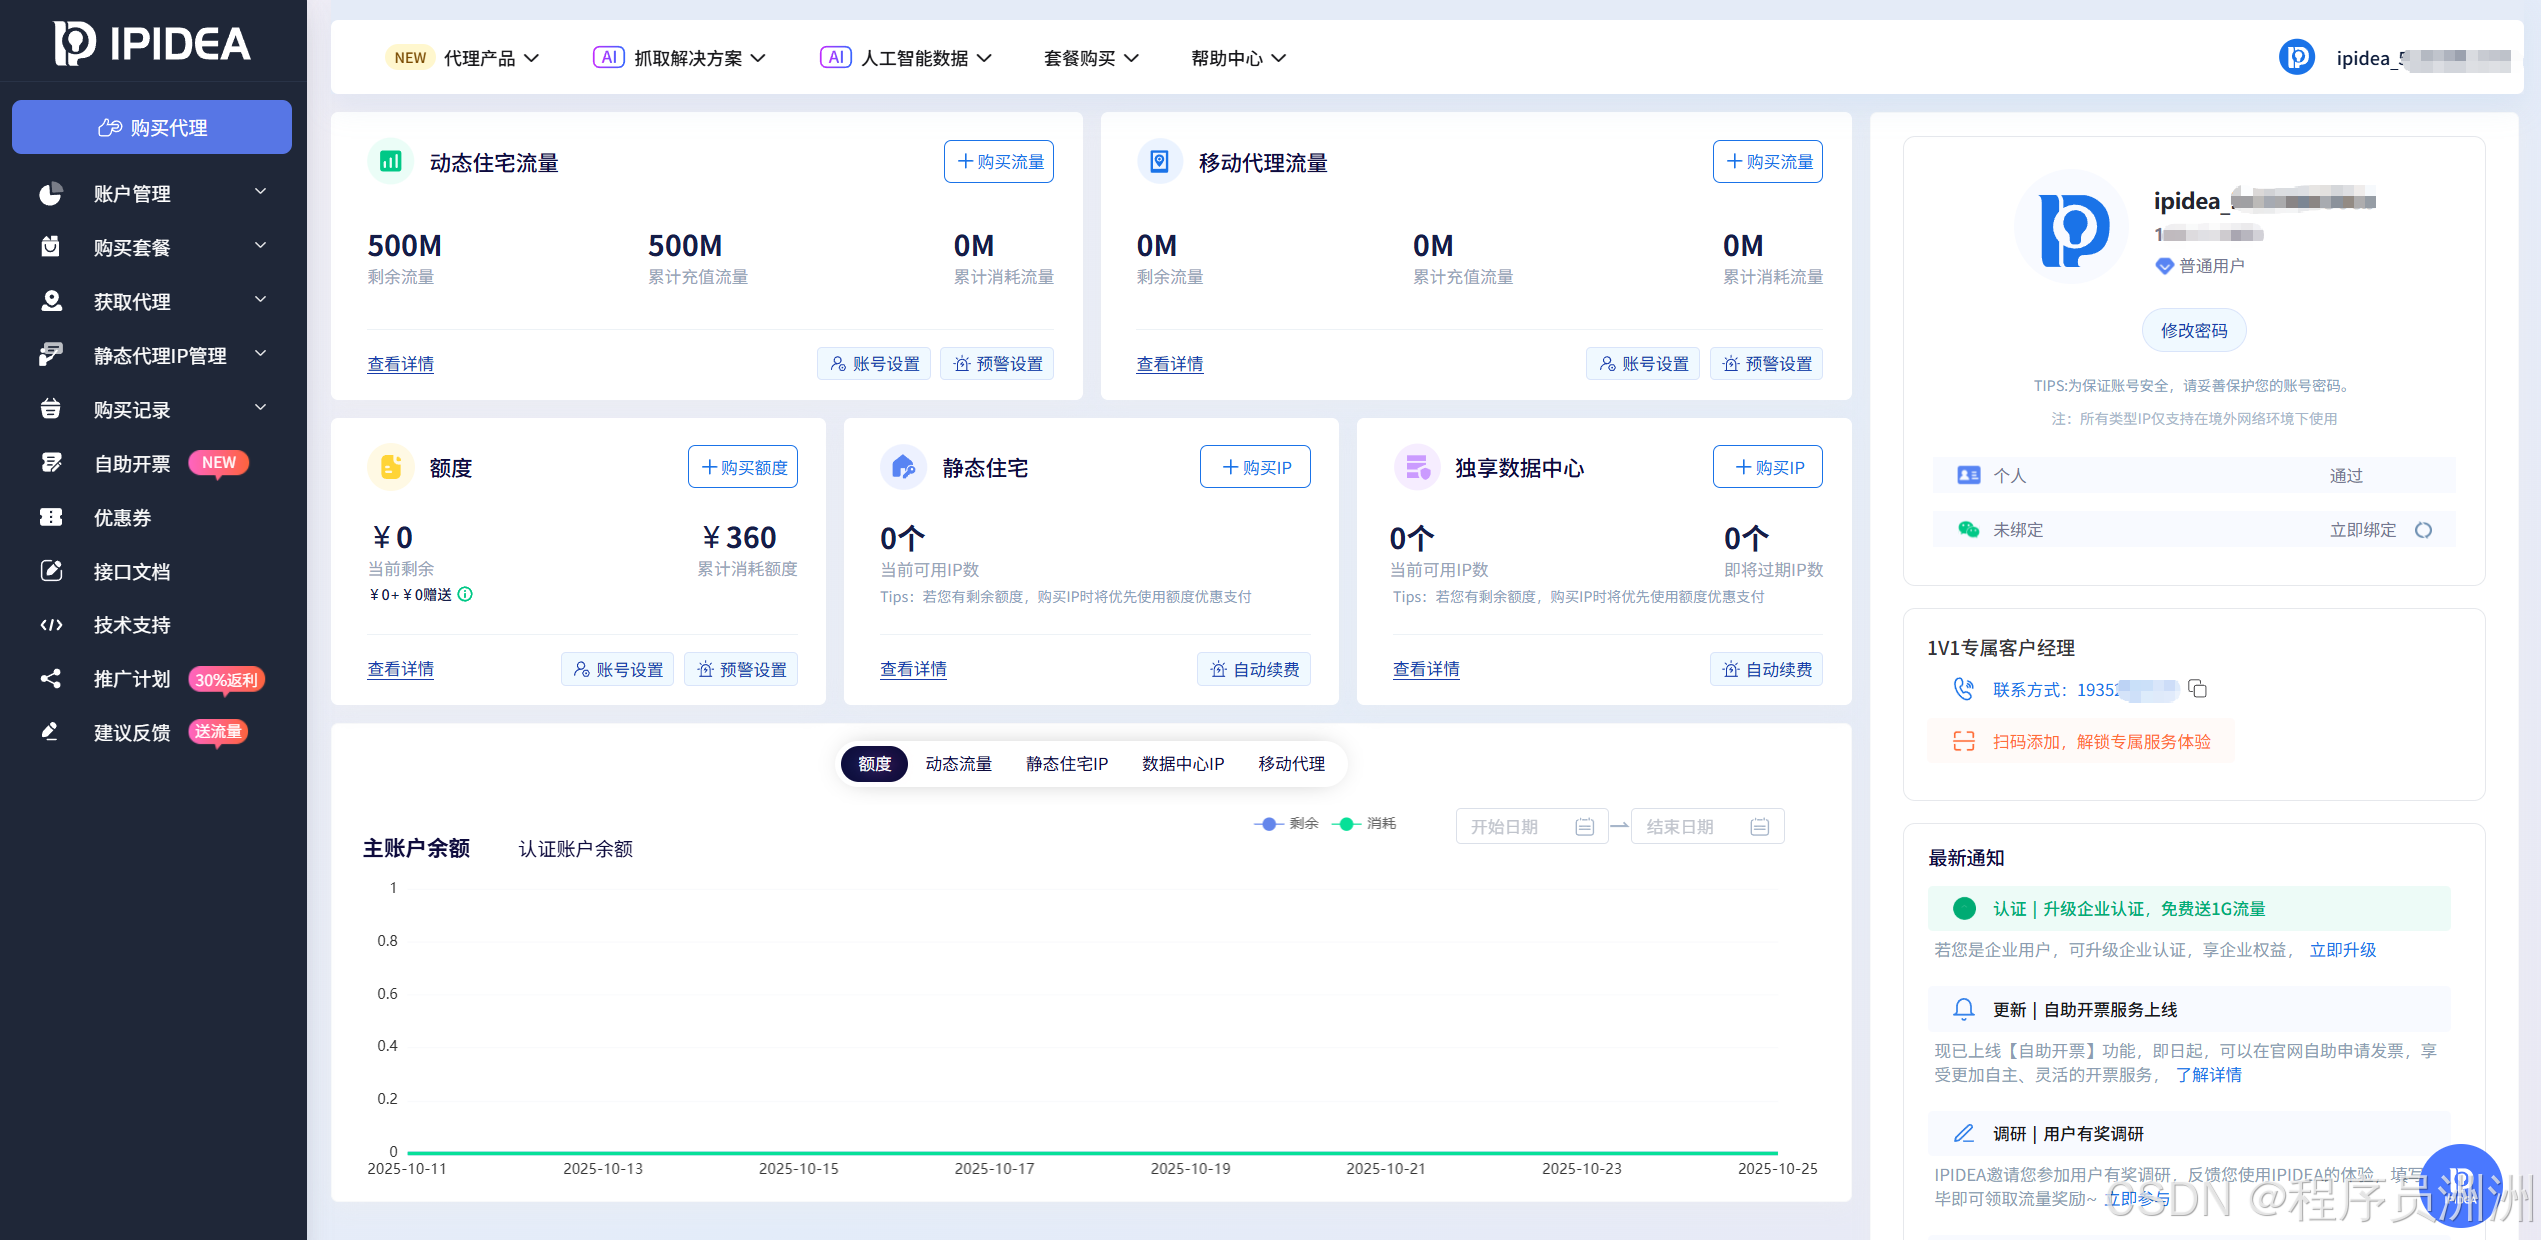Click the floating IPIDEA chat bubble
This screenshot has width=2541, height=1240.
[x=2461, y=1183]
